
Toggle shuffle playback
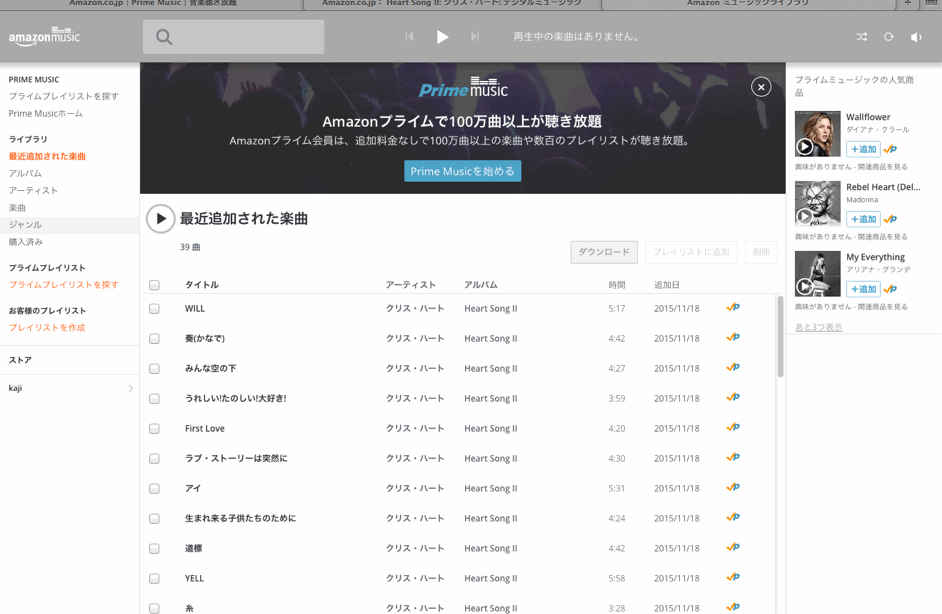861,37
